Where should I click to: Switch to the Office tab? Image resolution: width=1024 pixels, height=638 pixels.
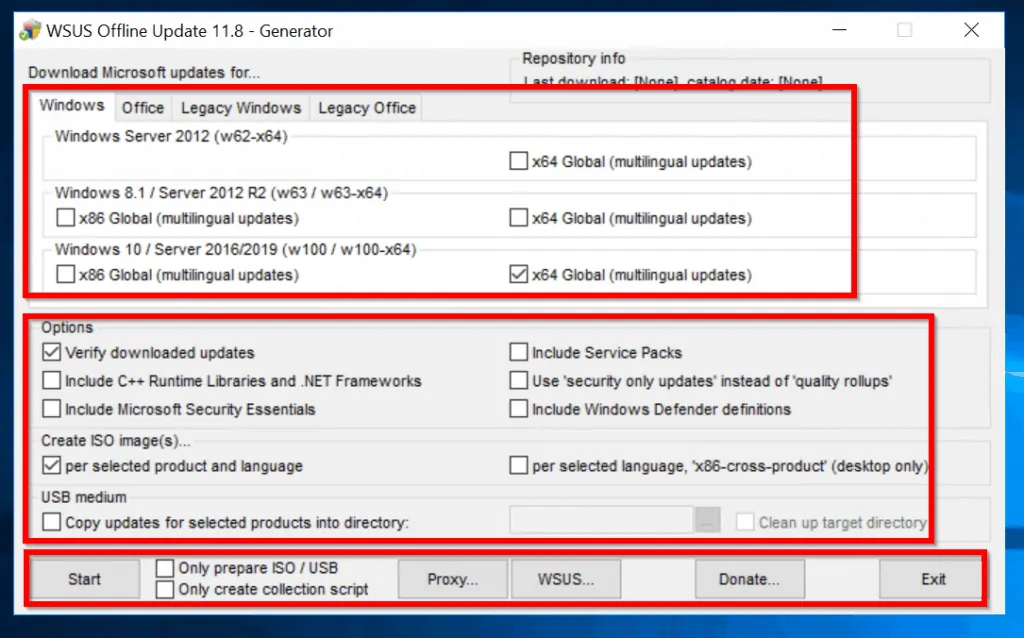tap(143, 107)
